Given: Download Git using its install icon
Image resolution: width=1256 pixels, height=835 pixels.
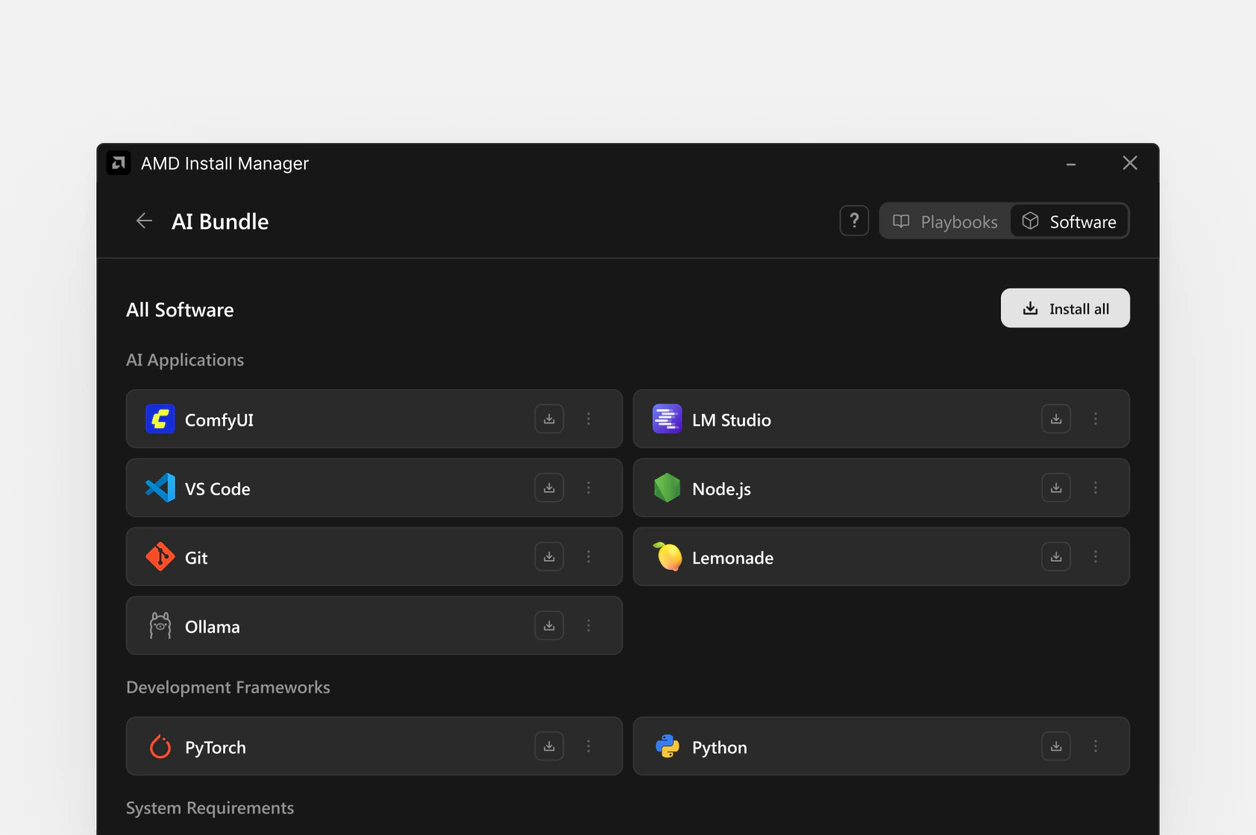Looking at the screenshot, I should point(549,557).
